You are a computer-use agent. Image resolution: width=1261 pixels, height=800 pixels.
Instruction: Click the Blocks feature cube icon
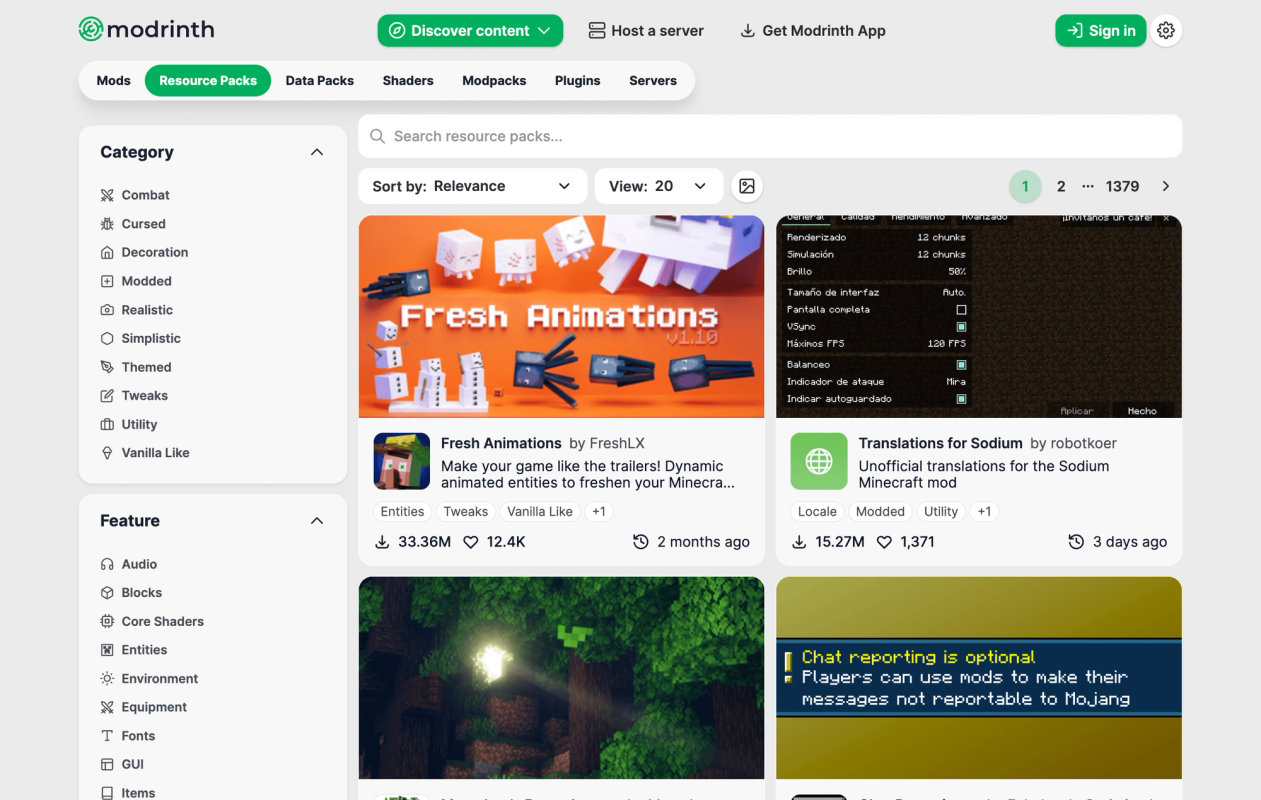(107, 593)
